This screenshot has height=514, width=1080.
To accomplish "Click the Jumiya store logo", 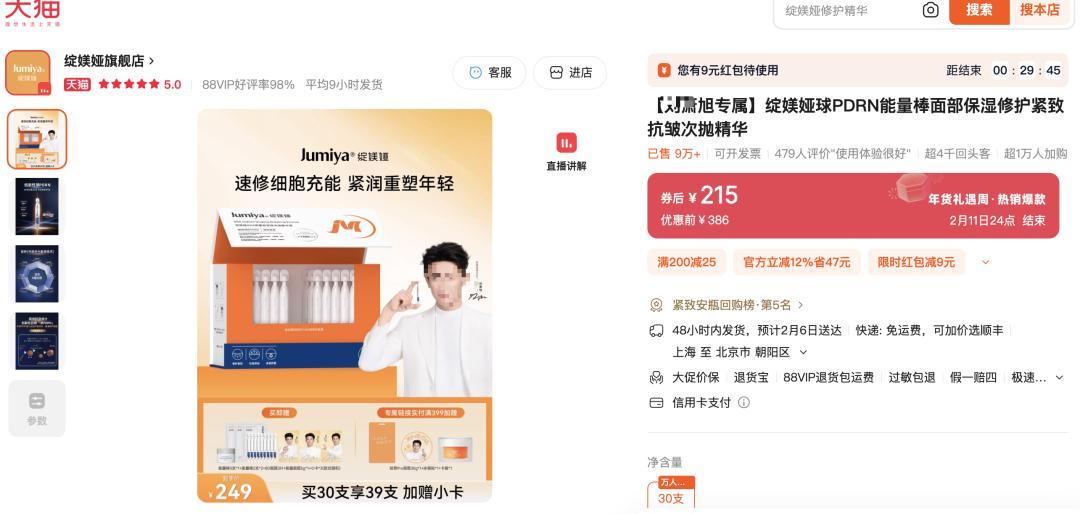I will [28, 72].
